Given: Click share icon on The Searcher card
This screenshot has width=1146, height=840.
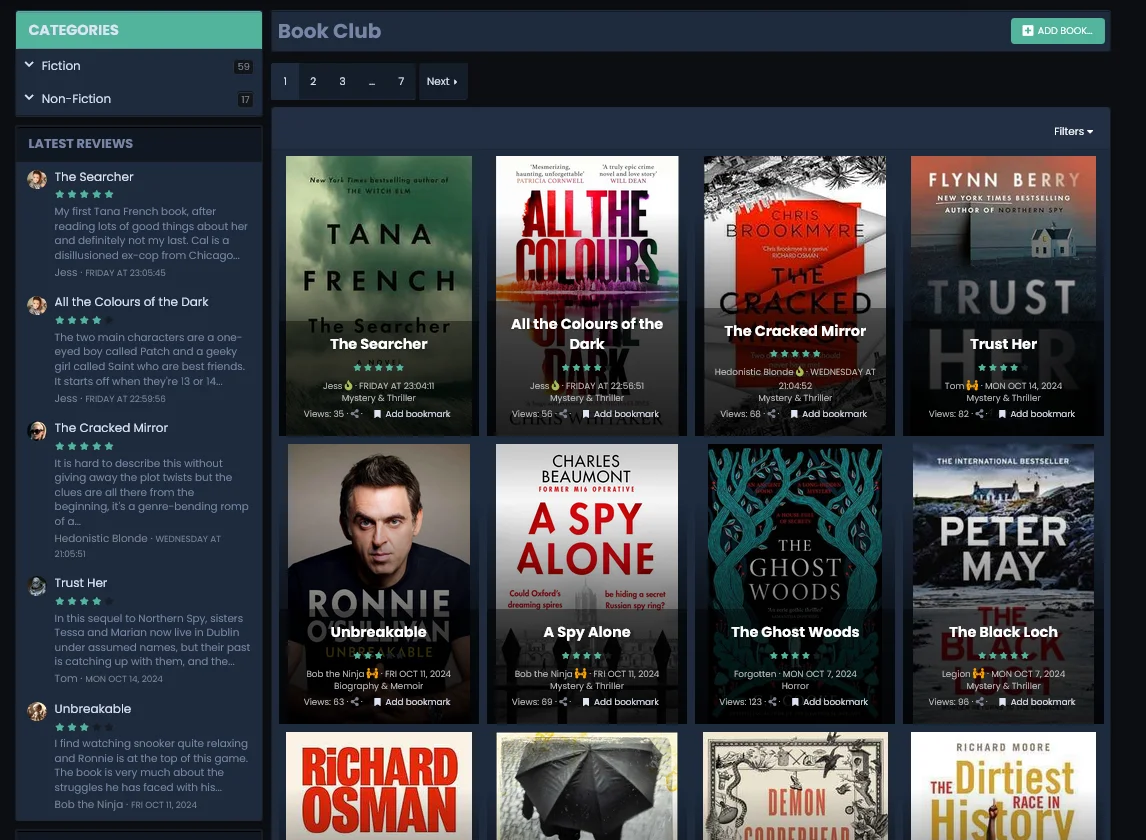Looking at the screenshot, I should point(355,414).
